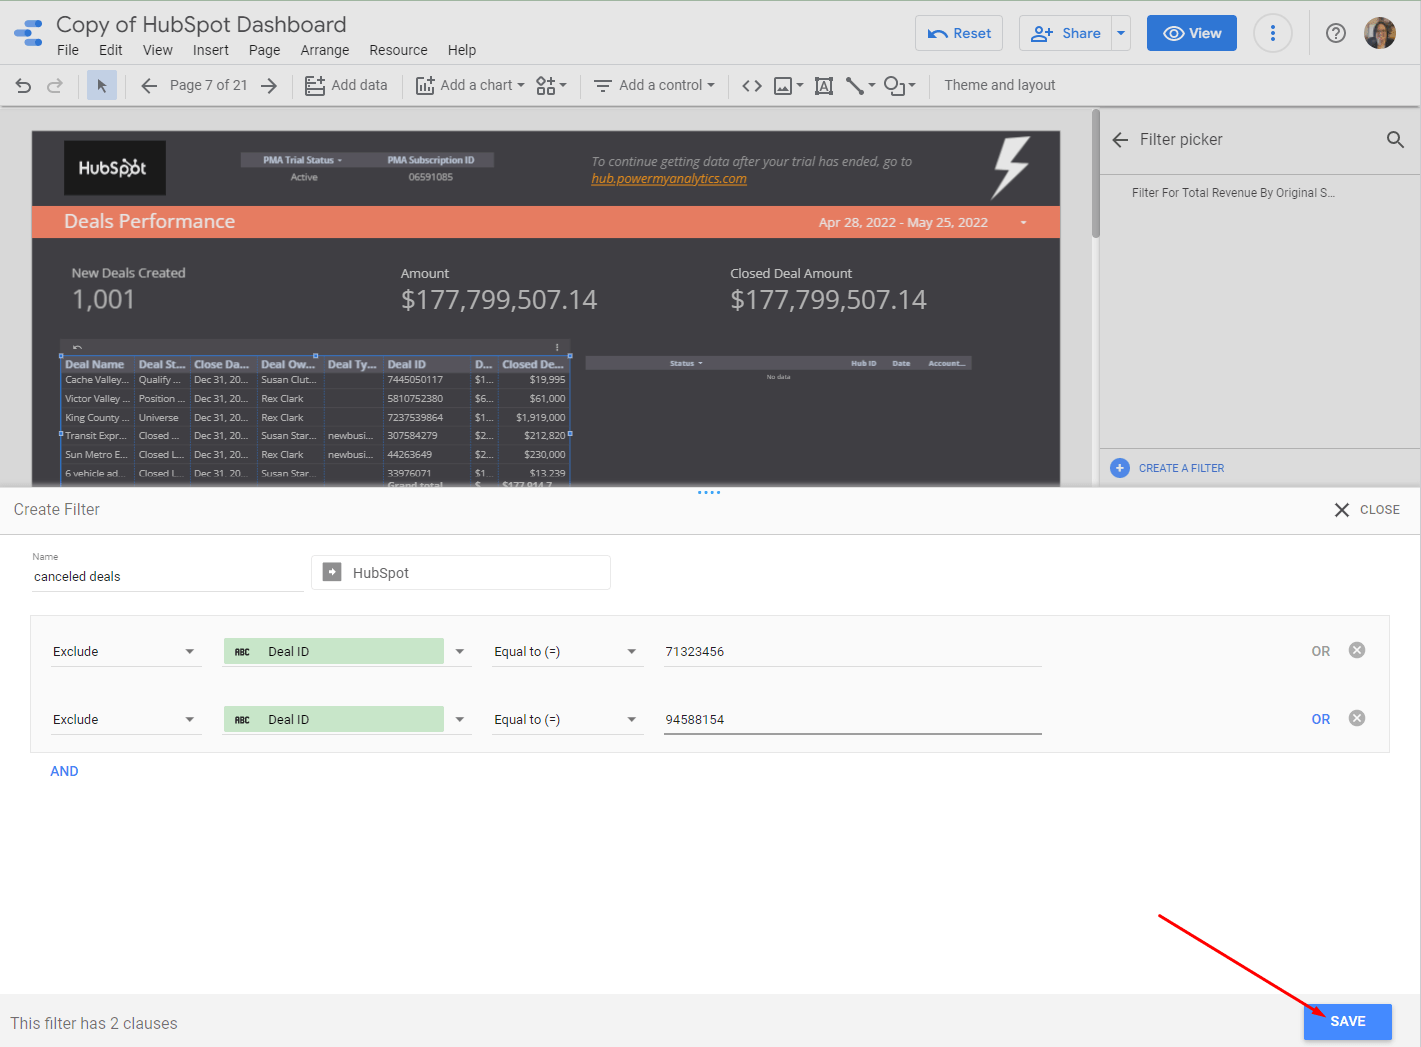Open the first Exclude condition dropdown
This screenshot has width=1421, height=1047.
125,651
